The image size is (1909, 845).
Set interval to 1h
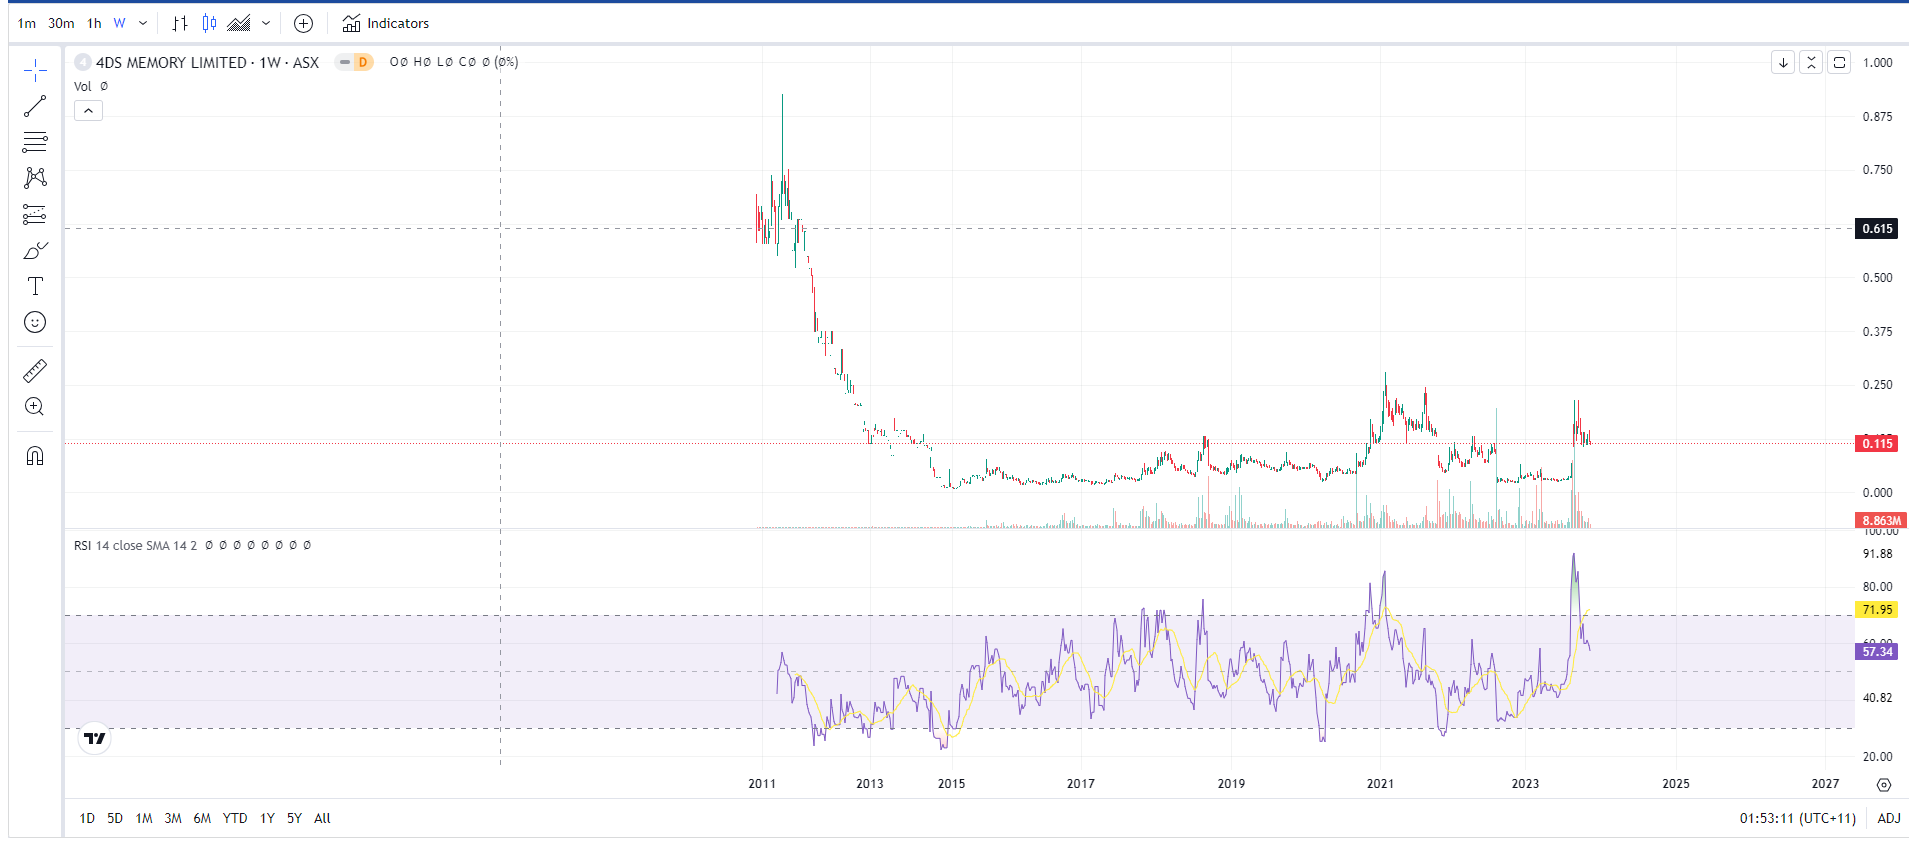(94, 23)
